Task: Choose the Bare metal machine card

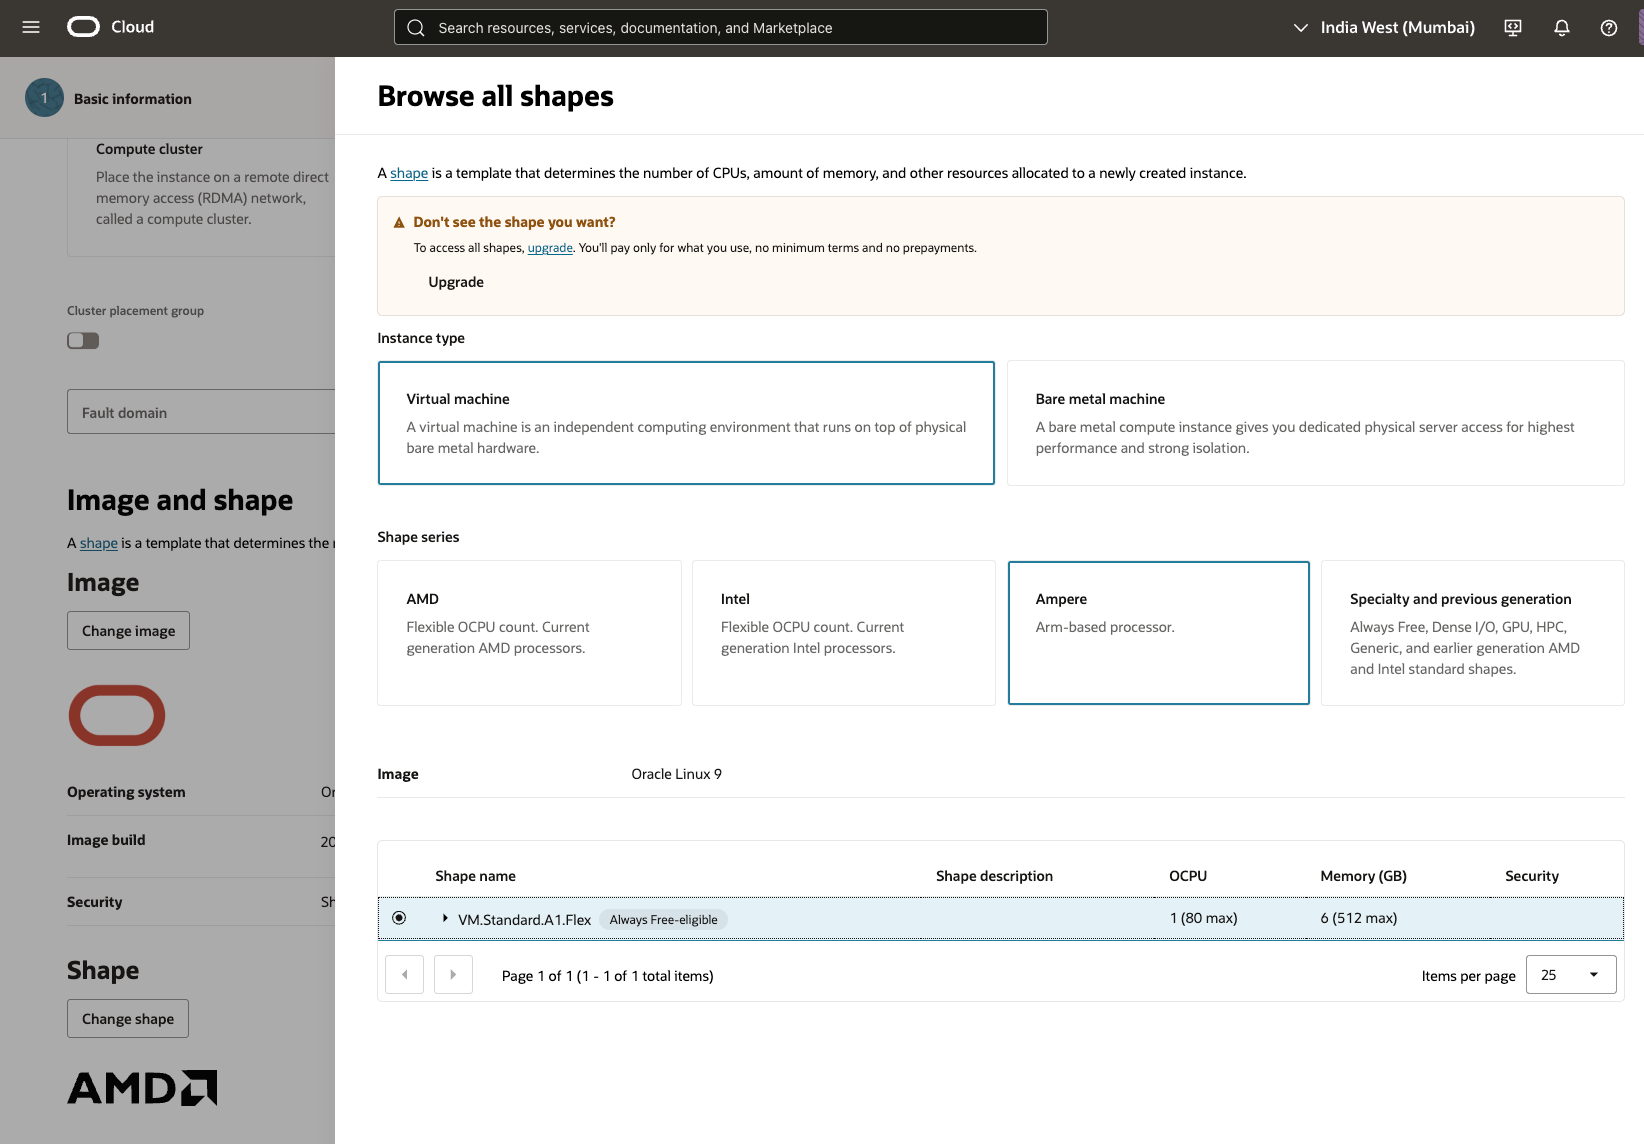Action: [1315, 423]
